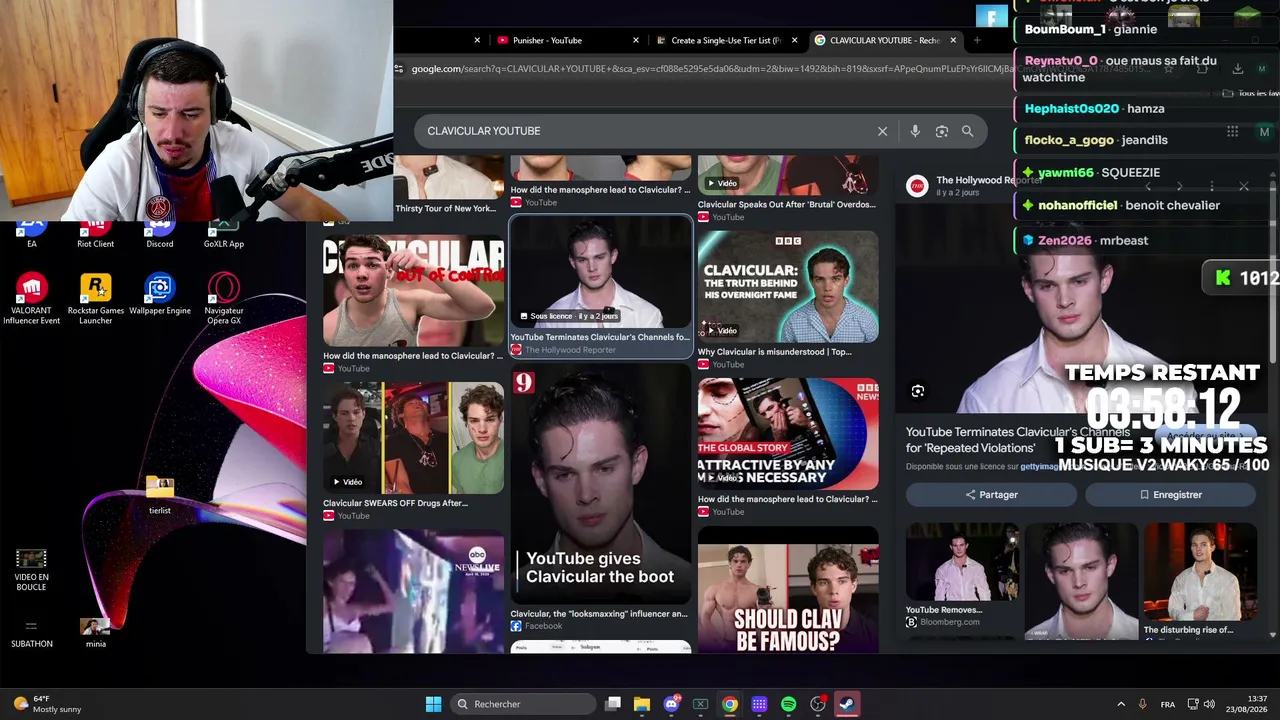Open Xbox Game Bar taskbar icon

[700, 704]
